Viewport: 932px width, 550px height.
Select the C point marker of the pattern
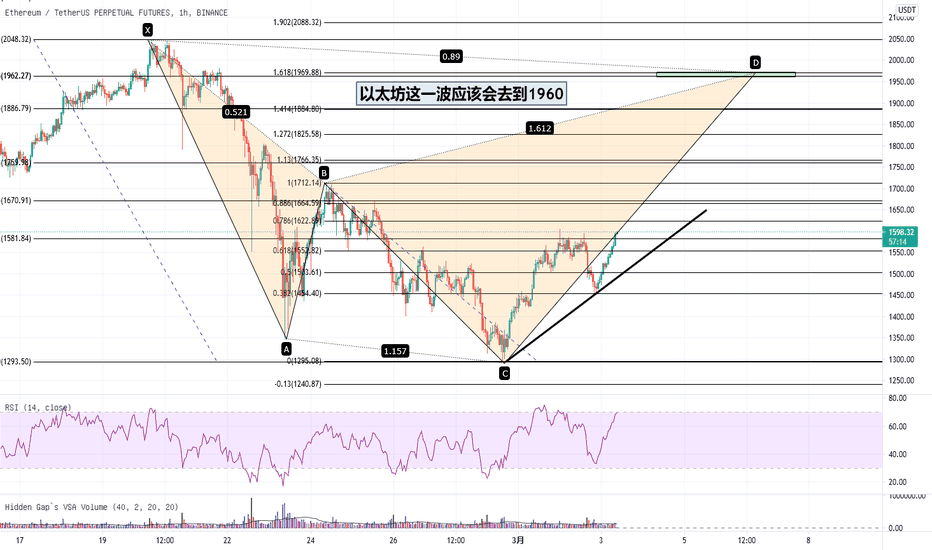[504, 373]
